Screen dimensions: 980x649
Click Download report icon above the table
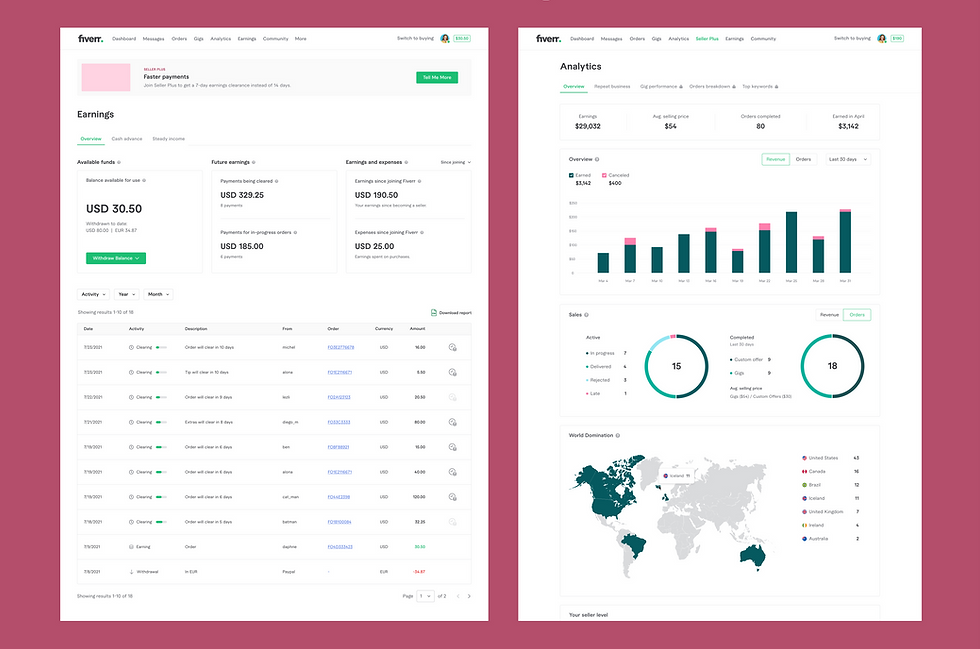pos(434,313)
